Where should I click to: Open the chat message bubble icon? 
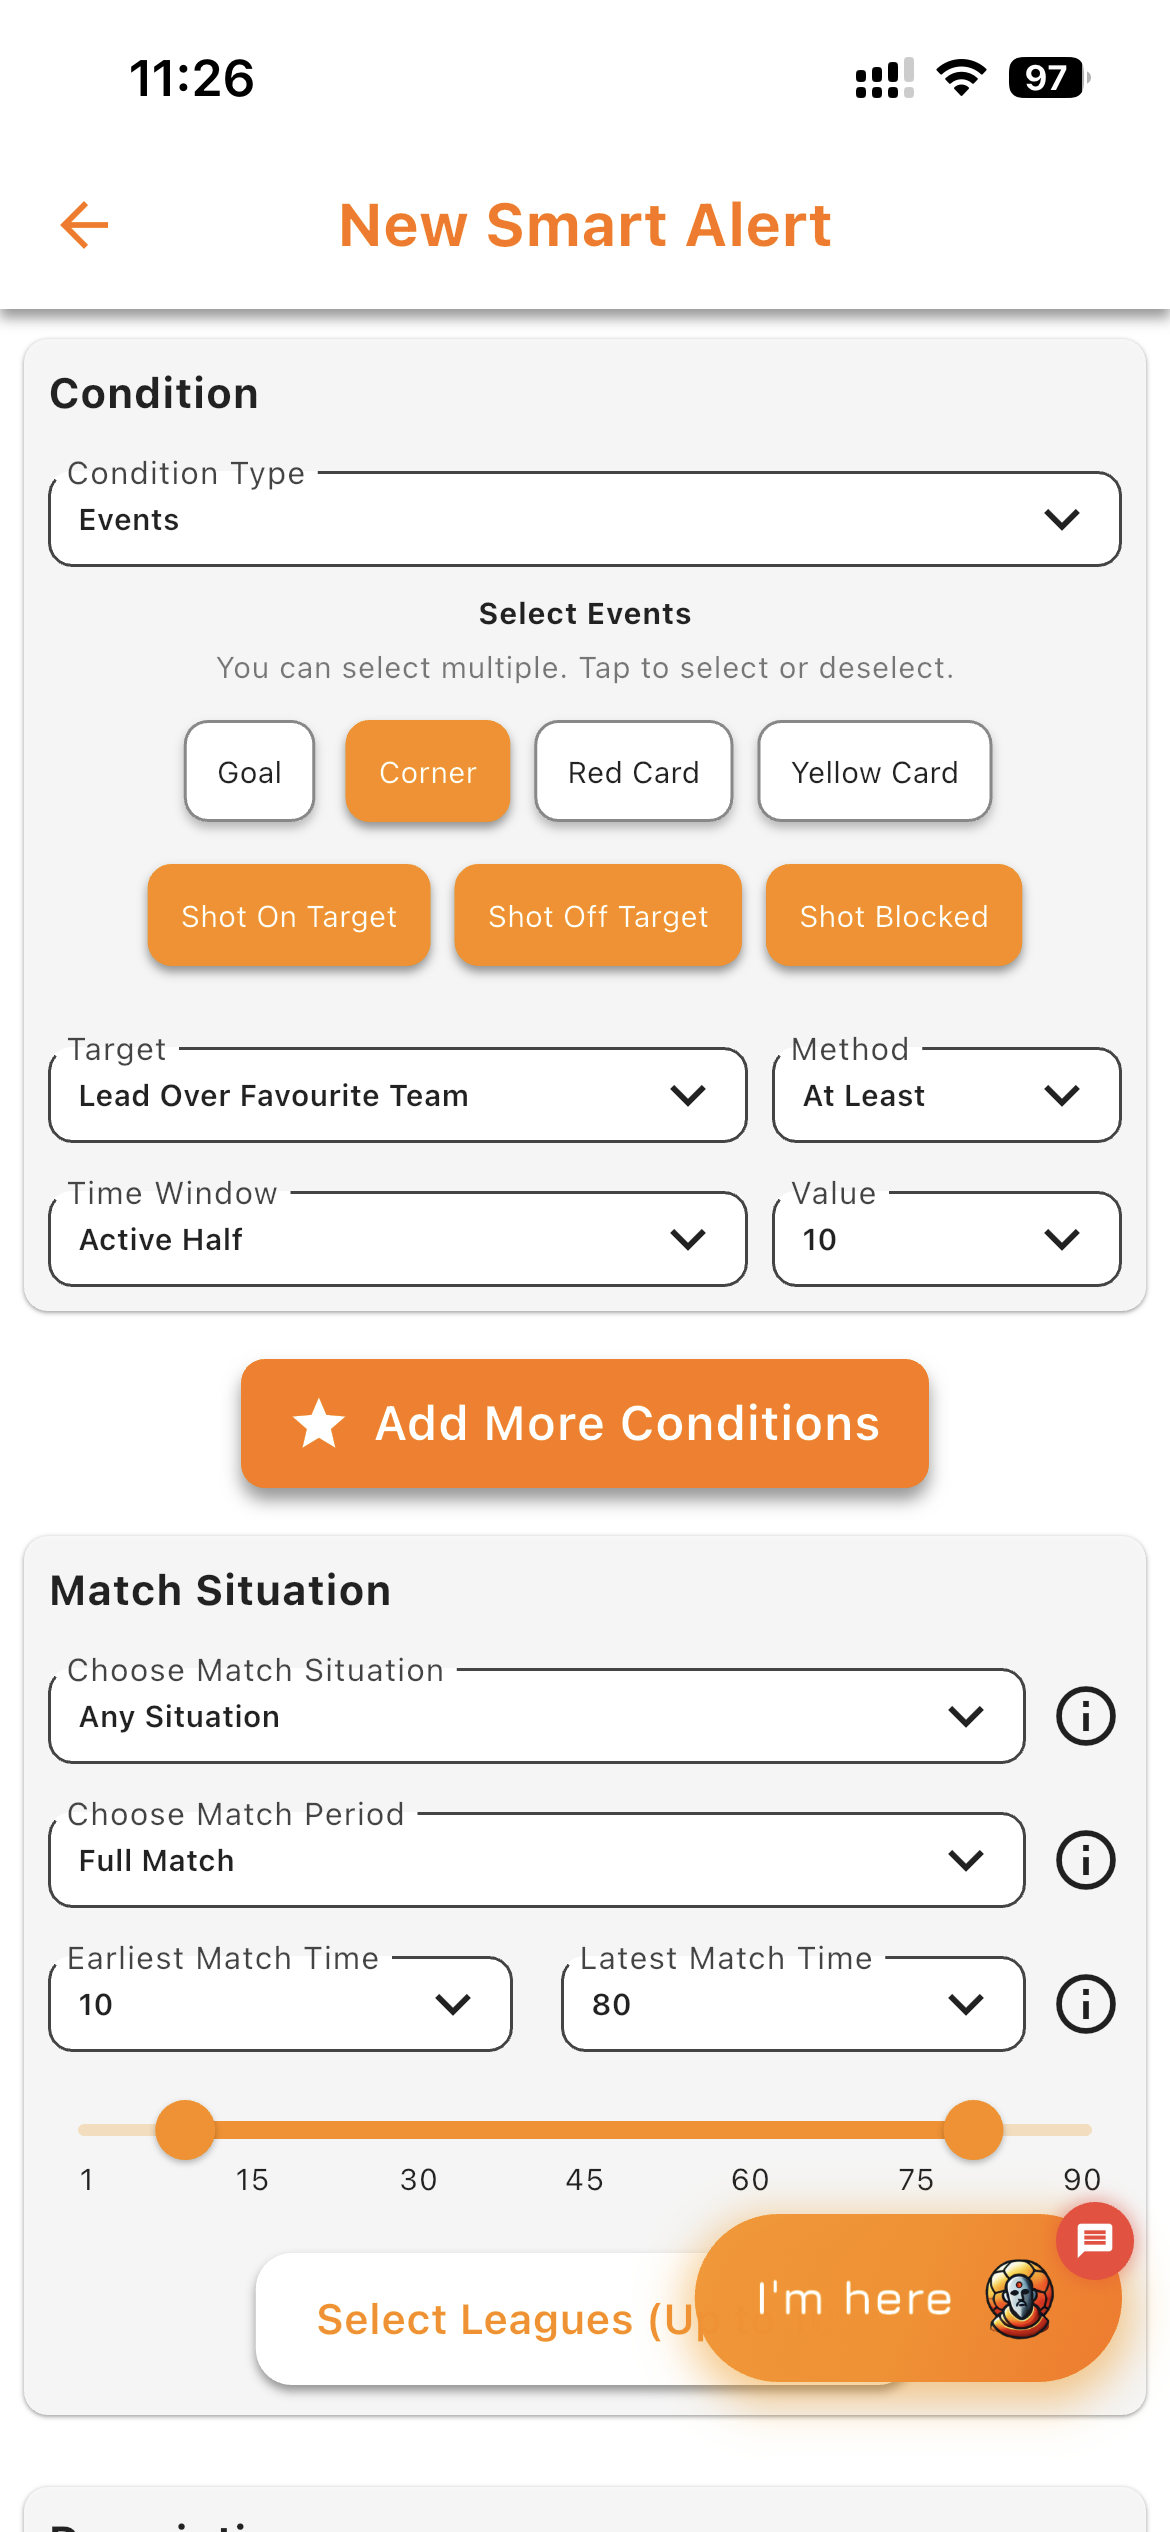tap(1093, 2241)
